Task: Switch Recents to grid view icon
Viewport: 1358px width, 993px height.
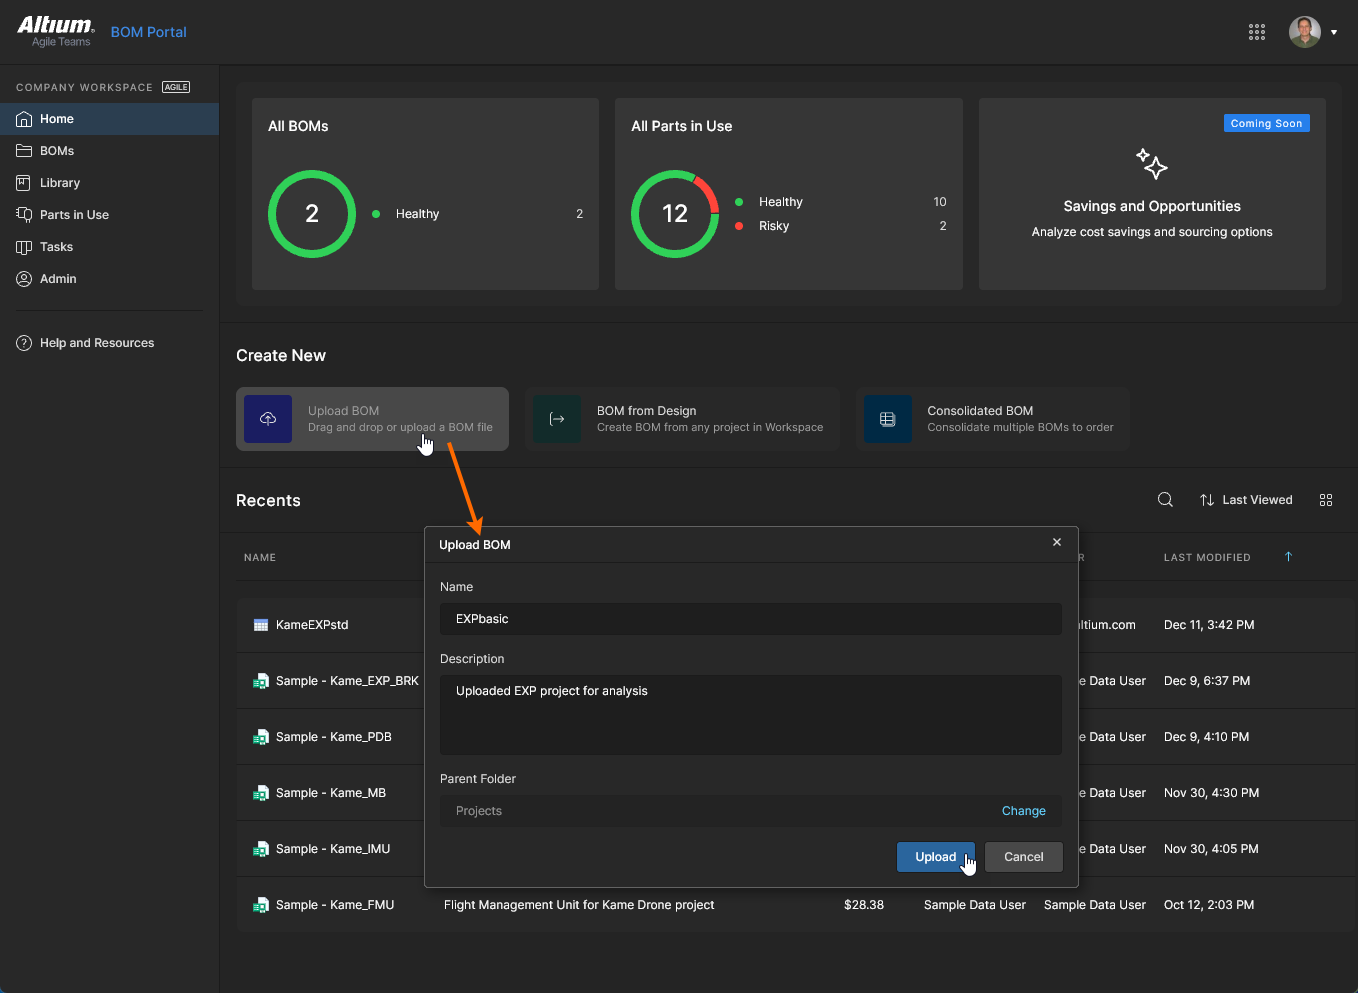Action: click(x=1326, y=500)
